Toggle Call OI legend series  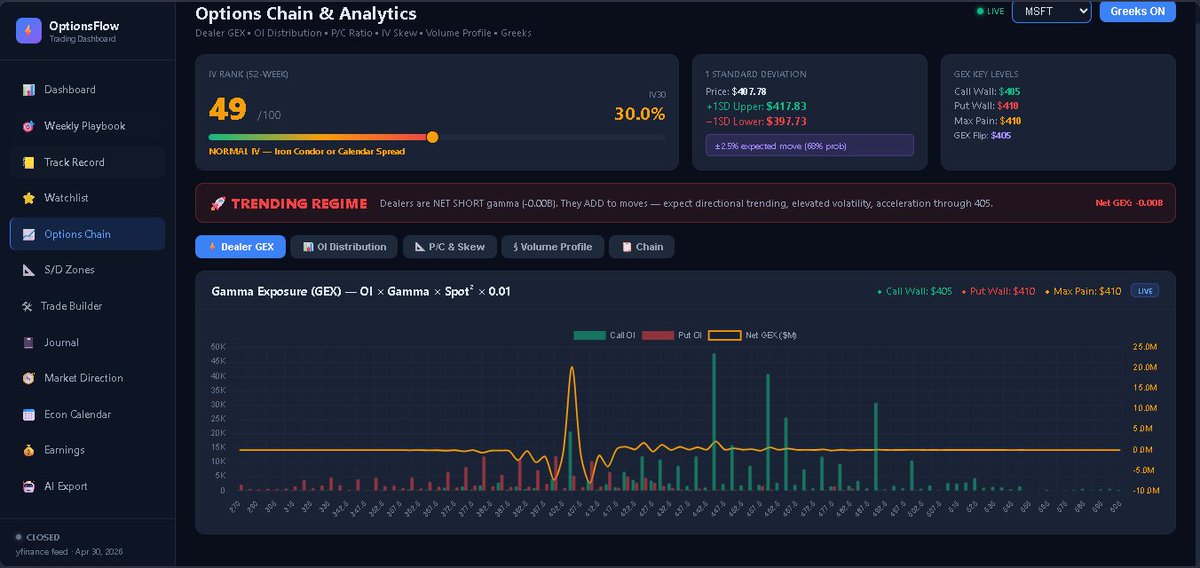tap(605, 335)
